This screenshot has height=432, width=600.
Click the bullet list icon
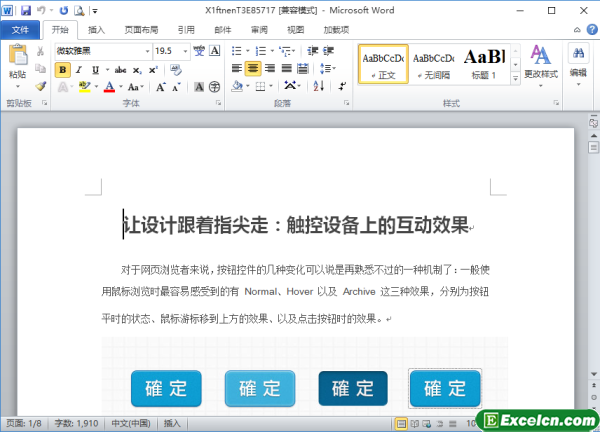[237, 50]
